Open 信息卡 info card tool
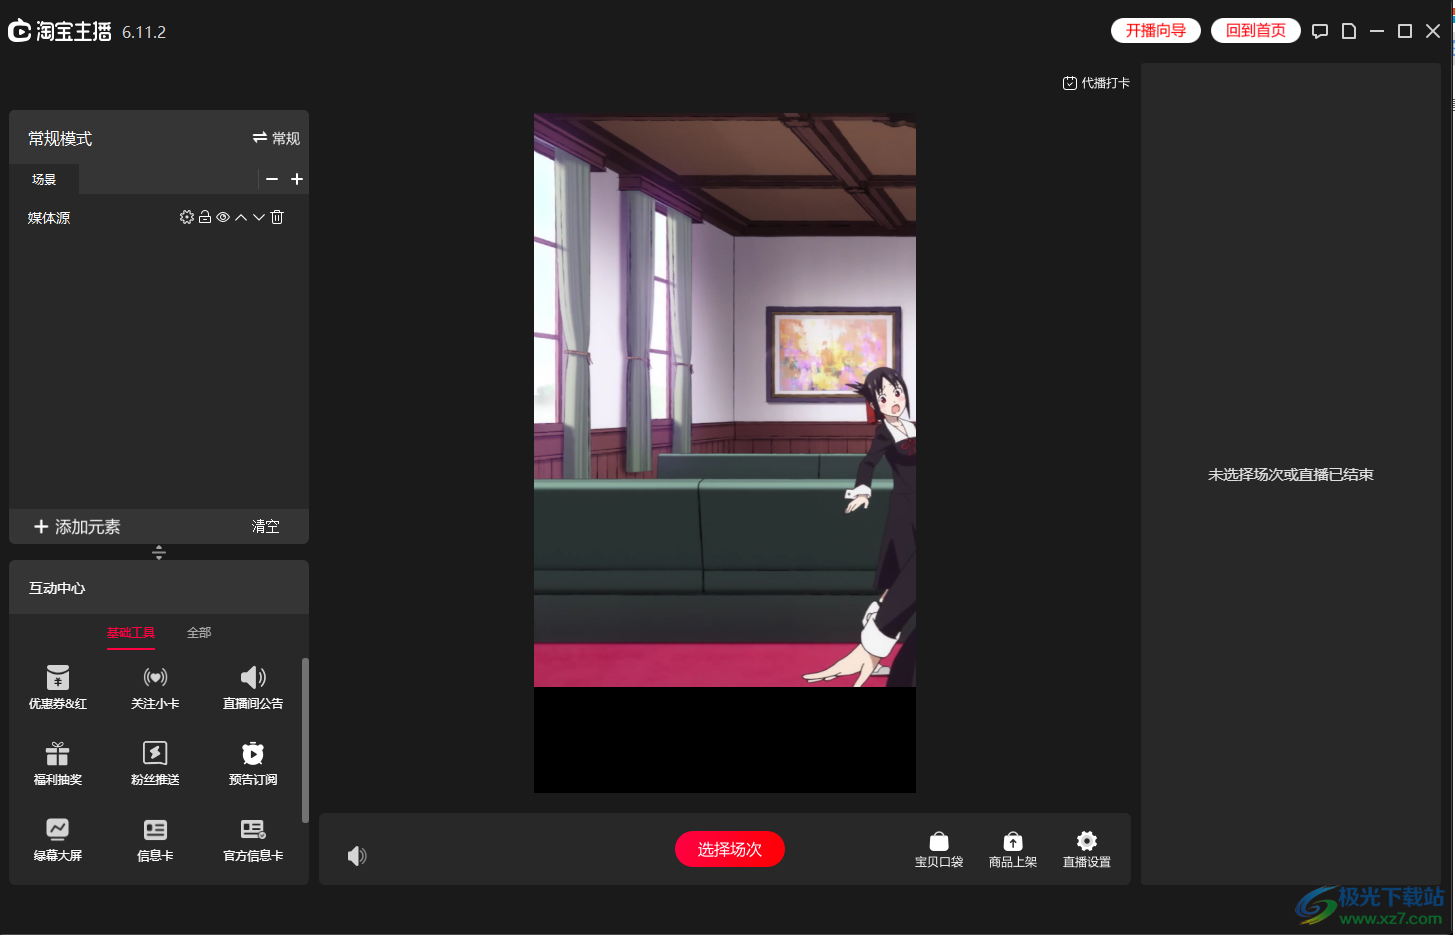 pos(155,839)
